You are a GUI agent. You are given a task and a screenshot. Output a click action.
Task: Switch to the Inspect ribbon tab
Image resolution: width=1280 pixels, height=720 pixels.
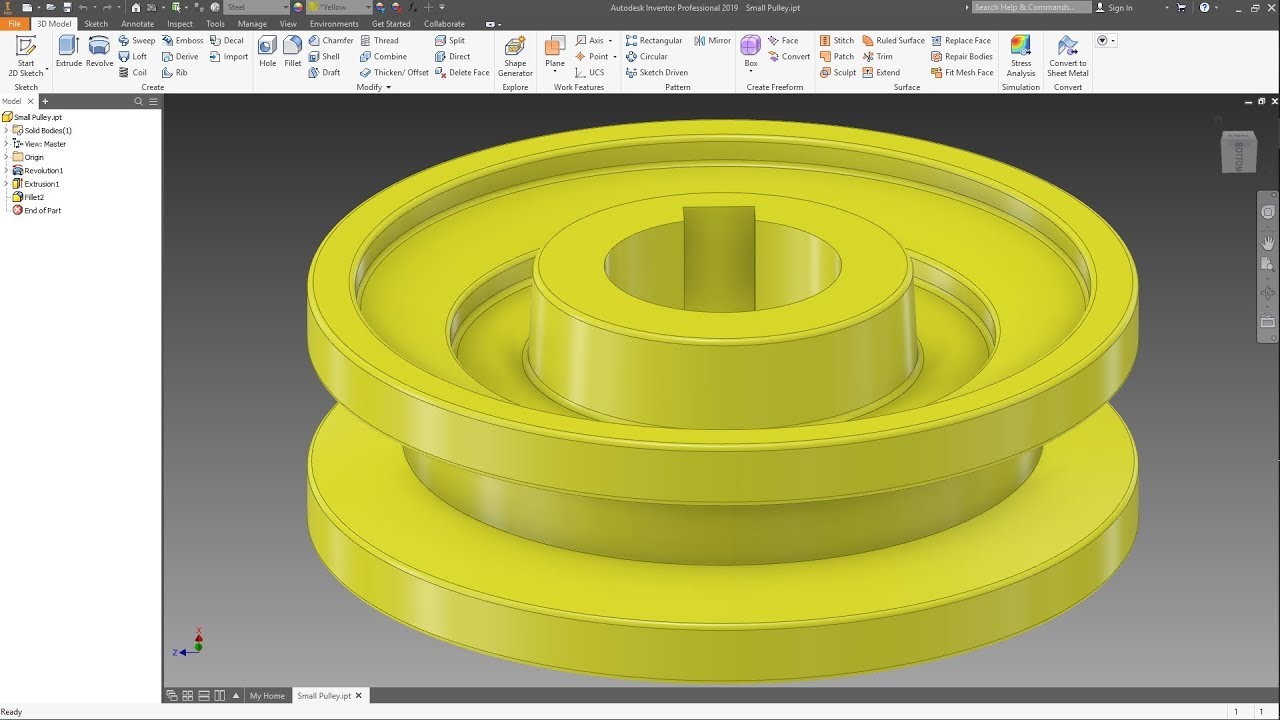tap(180, 24)
